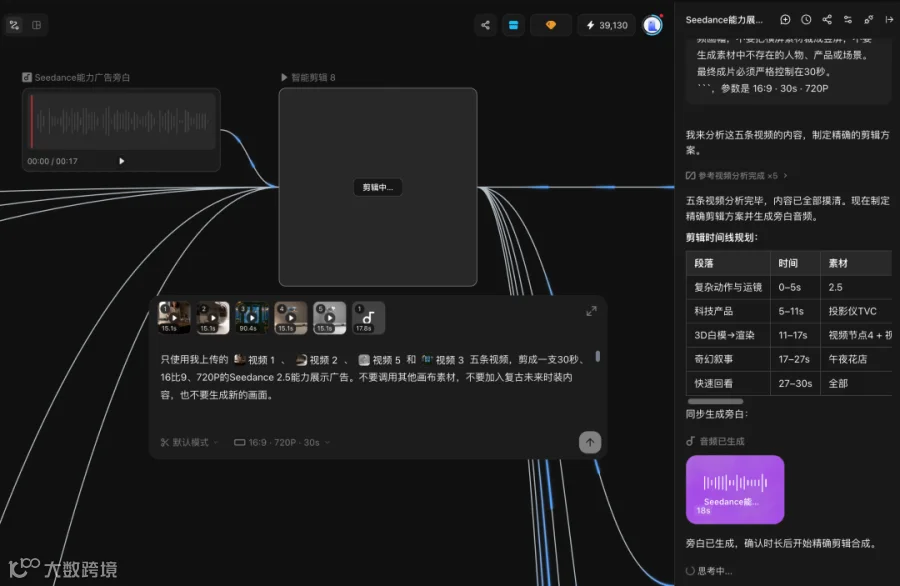Screen dimensions: 900x586
Task: Click the prompt box scrollbar
Action: 598,356
